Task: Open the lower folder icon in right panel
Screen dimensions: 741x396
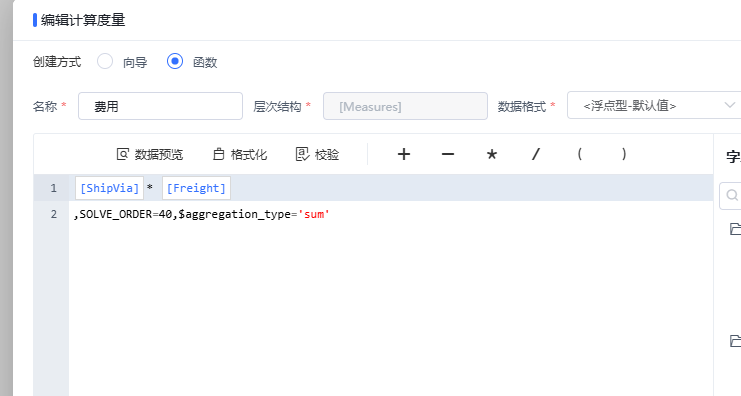Action: pyautogui.click(x=735, y=341)
